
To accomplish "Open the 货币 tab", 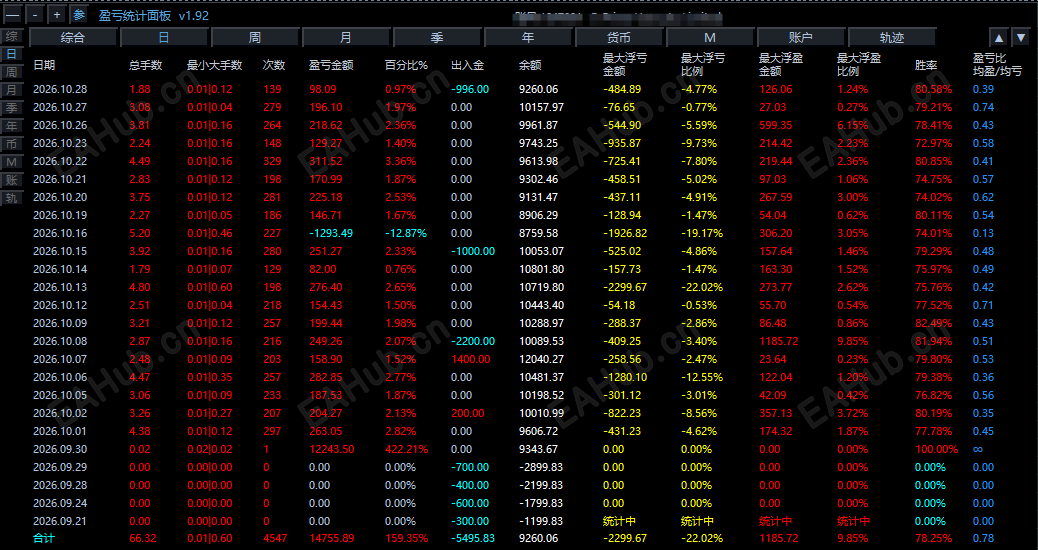I will (x=619, y=38).
